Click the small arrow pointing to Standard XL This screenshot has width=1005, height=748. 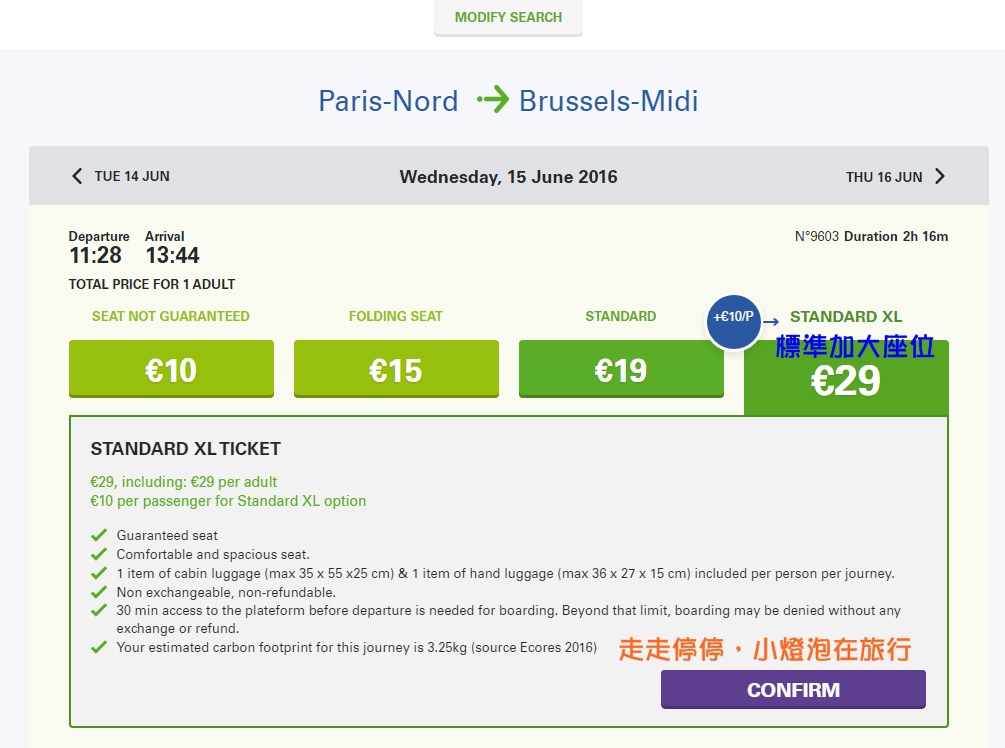771,322
